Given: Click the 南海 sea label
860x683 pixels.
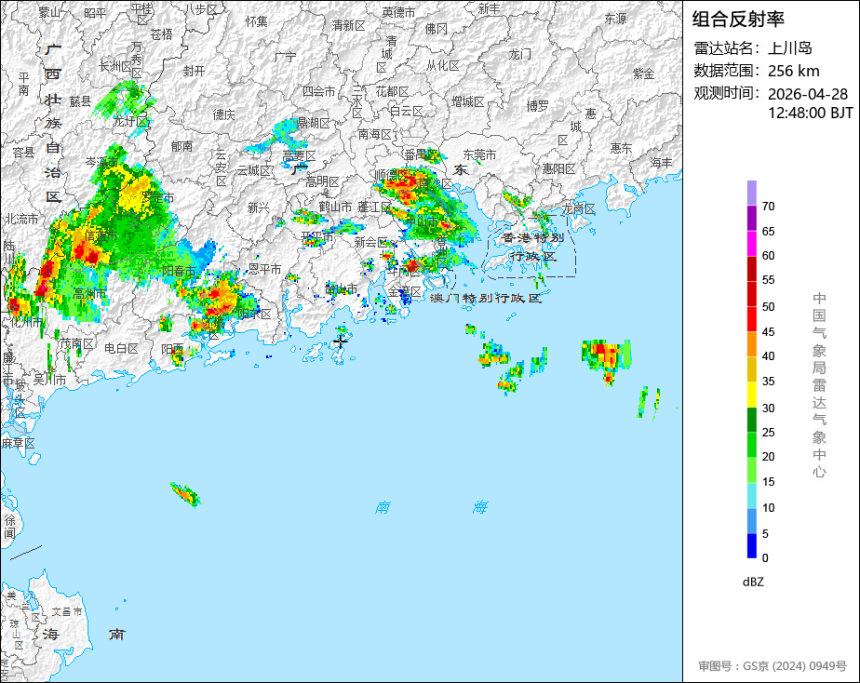Looking at the screenshot, I should point(431,507).
